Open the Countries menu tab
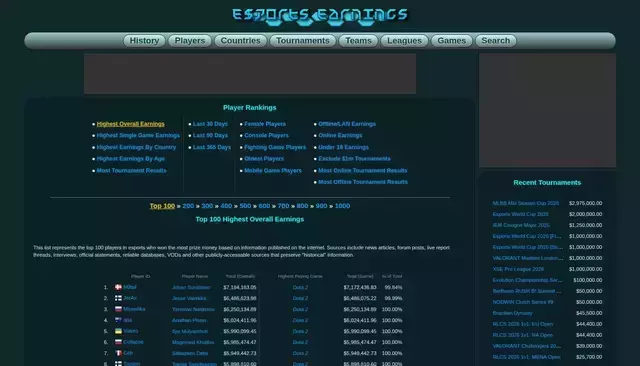The height and width of the screenshot is (366, 640). (x=240, y=41)
